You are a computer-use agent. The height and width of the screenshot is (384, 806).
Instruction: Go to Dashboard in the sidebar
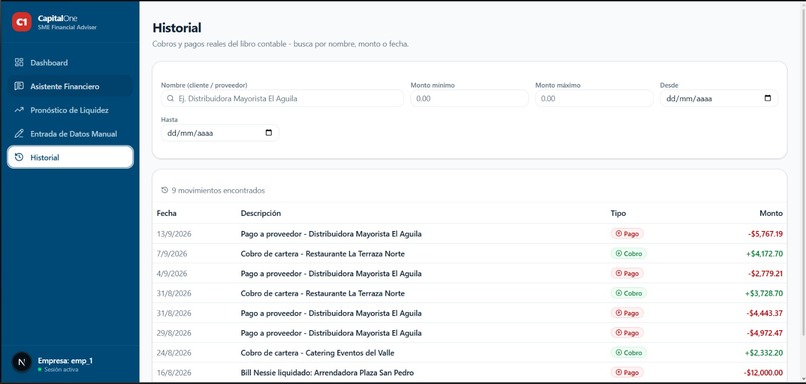[70, 62]
